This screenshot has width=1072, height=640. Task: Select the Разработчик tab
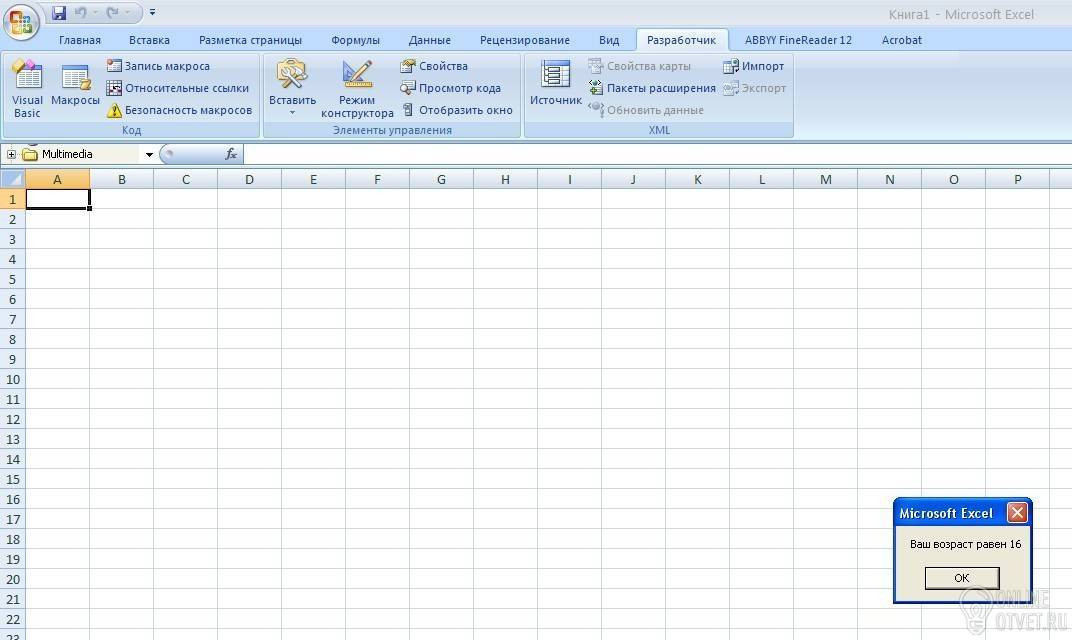pos(682,40)
